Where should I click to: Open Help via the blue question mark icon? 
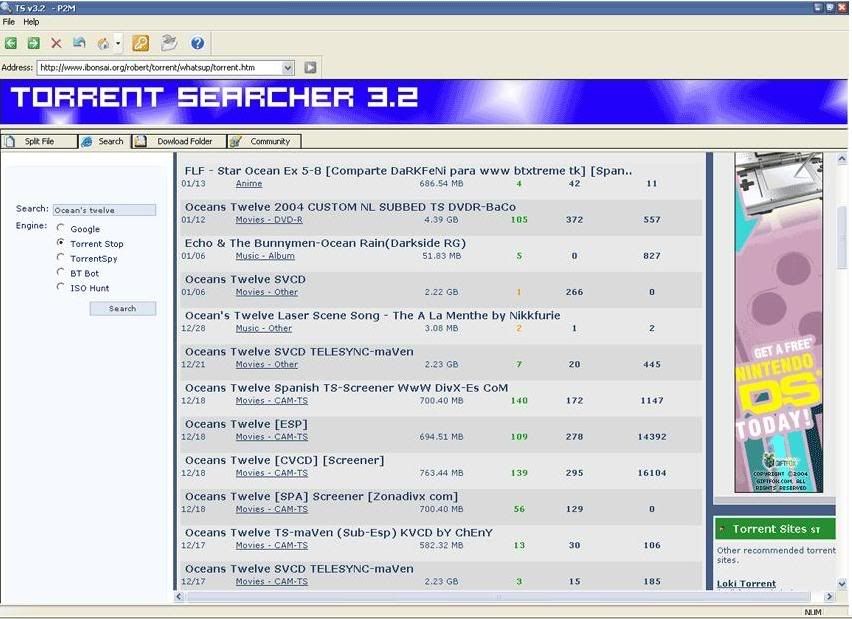coord(197,43)
